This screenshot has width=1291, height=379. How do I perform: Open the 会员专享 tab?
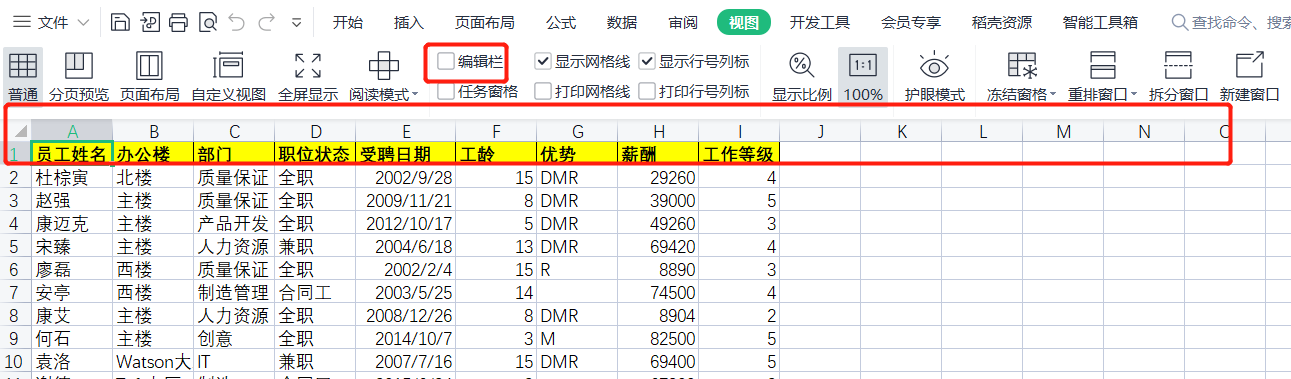click(912, 22)
